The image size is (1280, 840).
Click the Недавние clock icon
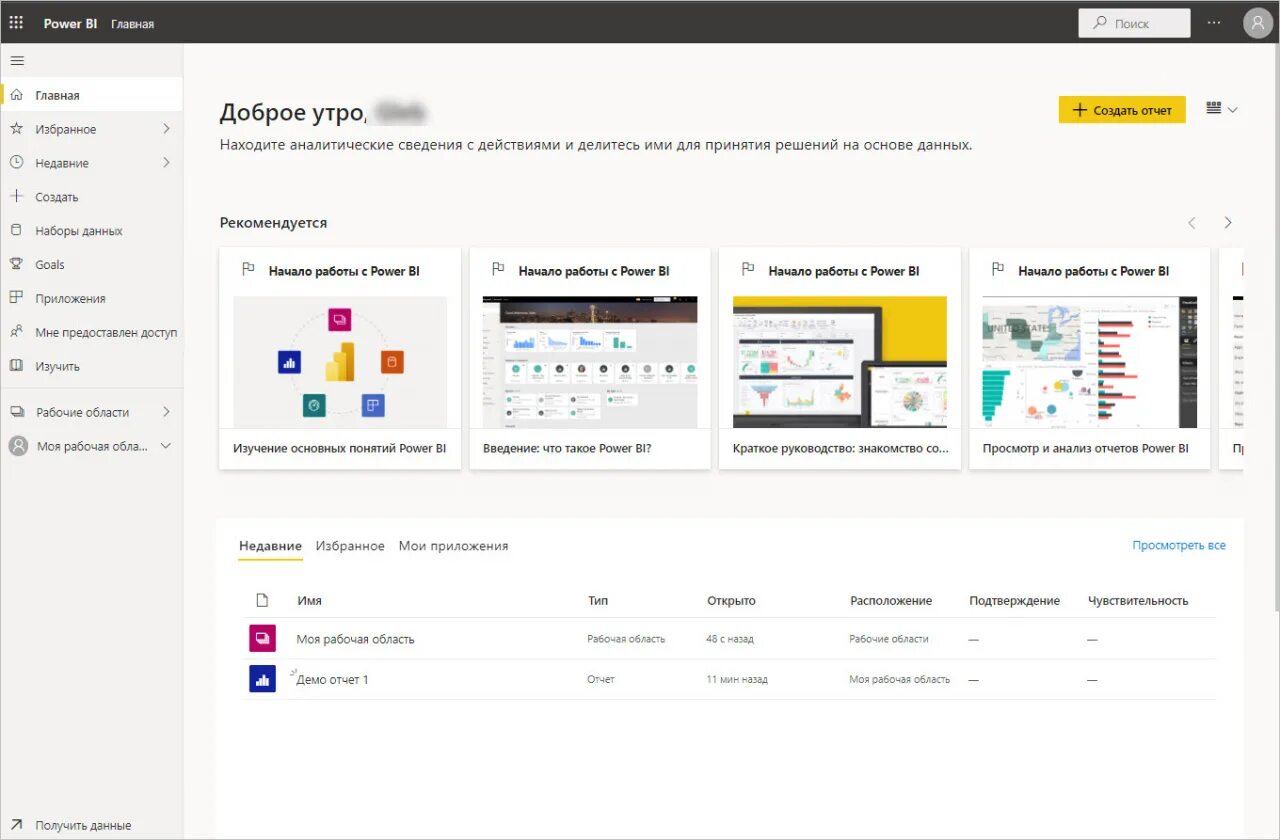[x=16, y=163]
